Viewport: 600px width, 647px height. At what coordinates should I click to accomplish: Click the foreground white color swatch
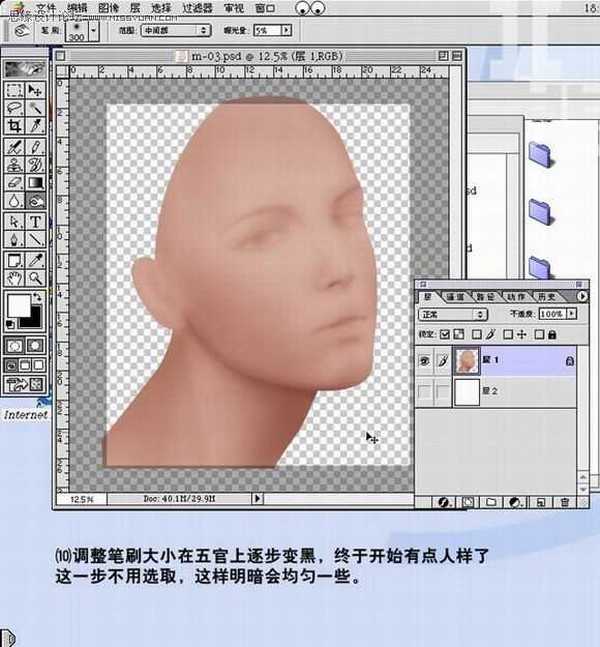click(17, 306)
